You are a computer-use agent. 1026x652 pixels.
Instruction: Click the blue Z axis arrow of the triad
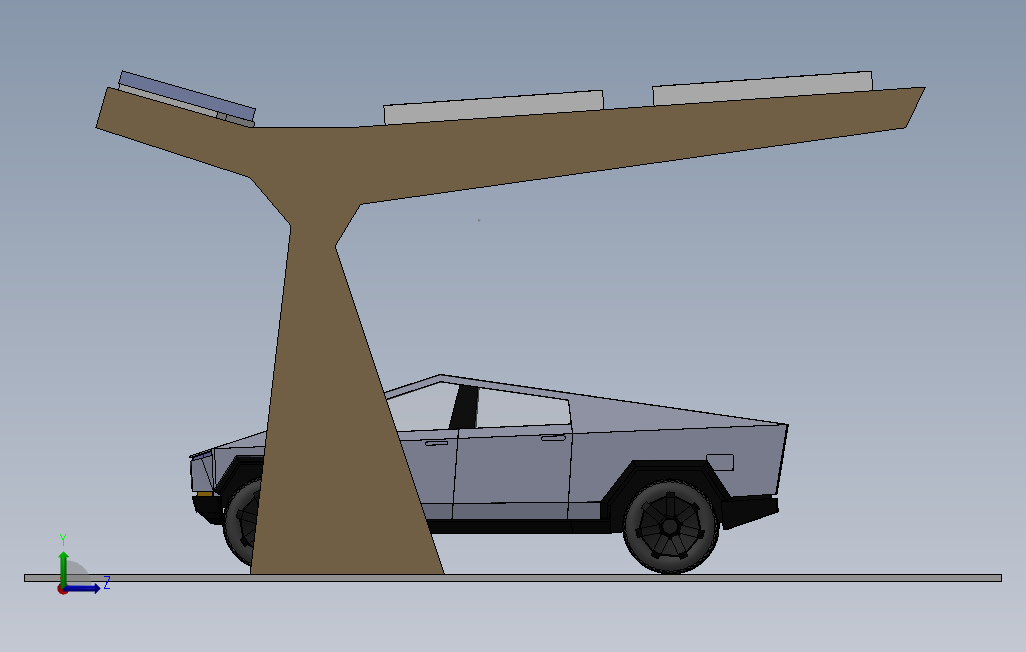click(x=84, y=589)
